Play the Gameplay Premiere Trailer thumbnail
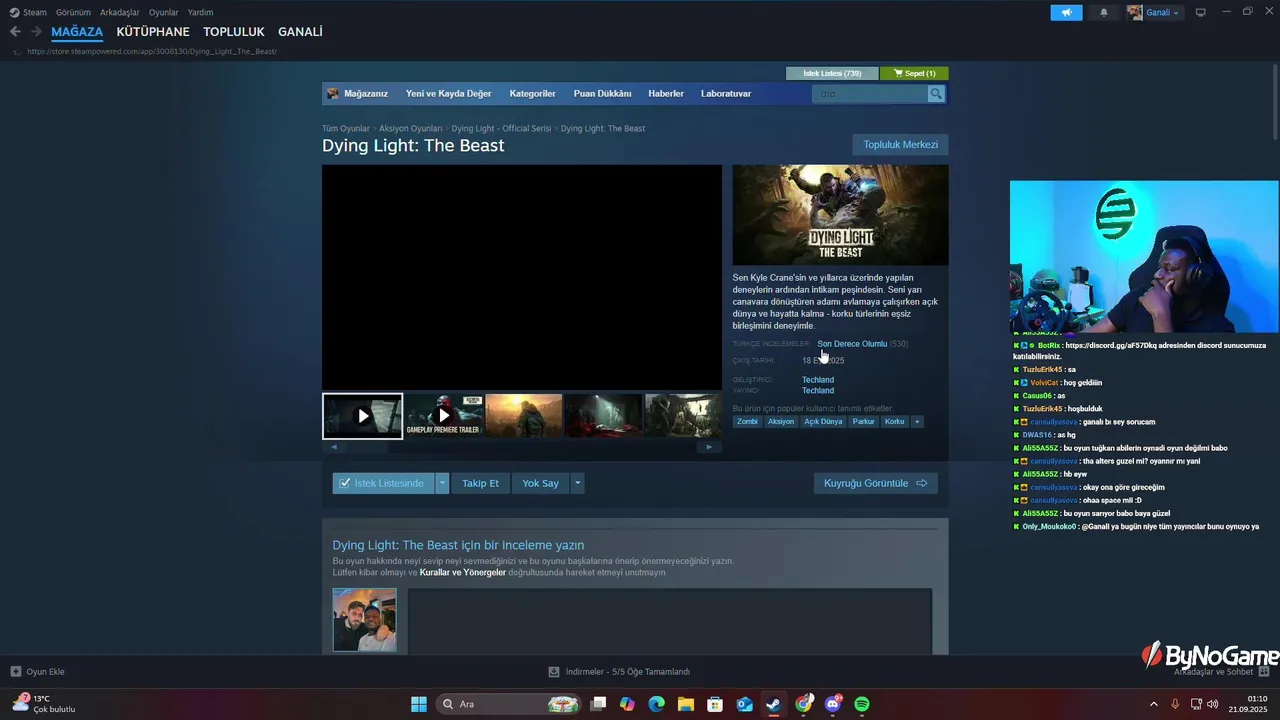 coord(444,416)
